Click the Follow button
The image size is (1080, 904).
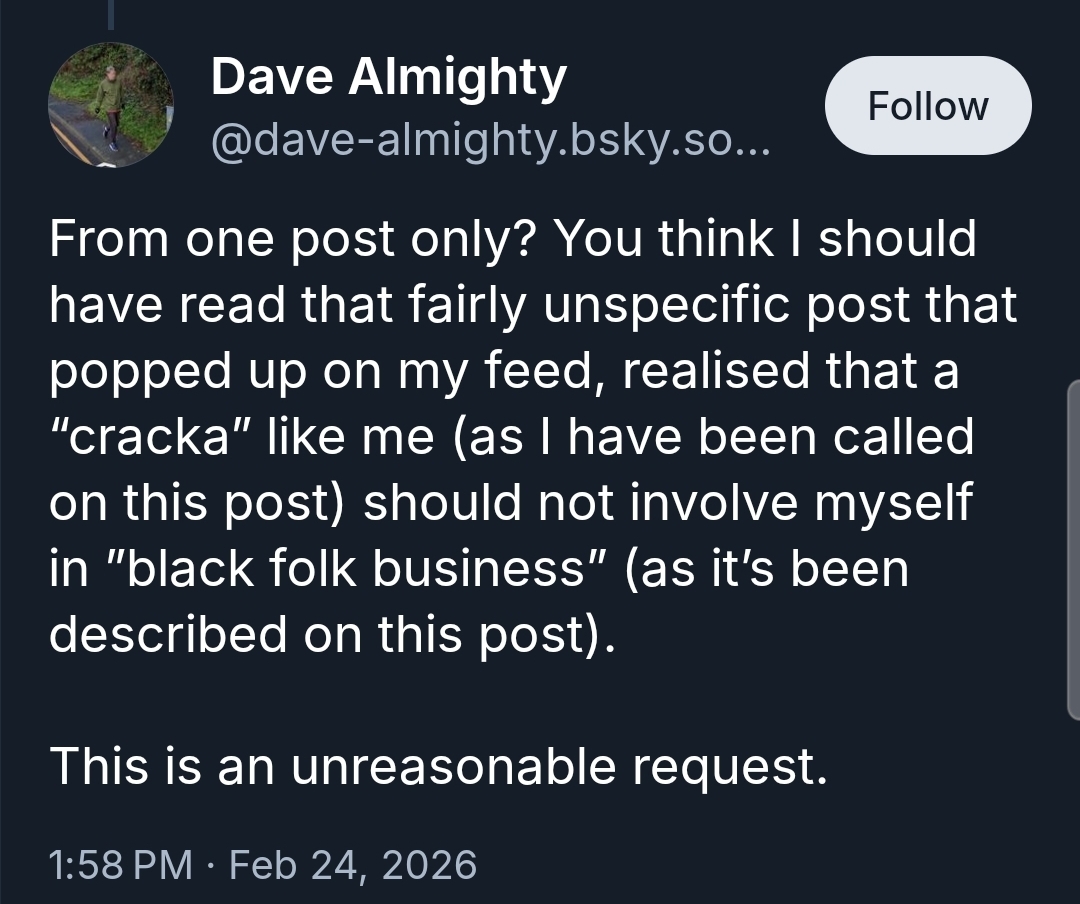(x=927, y=106)
